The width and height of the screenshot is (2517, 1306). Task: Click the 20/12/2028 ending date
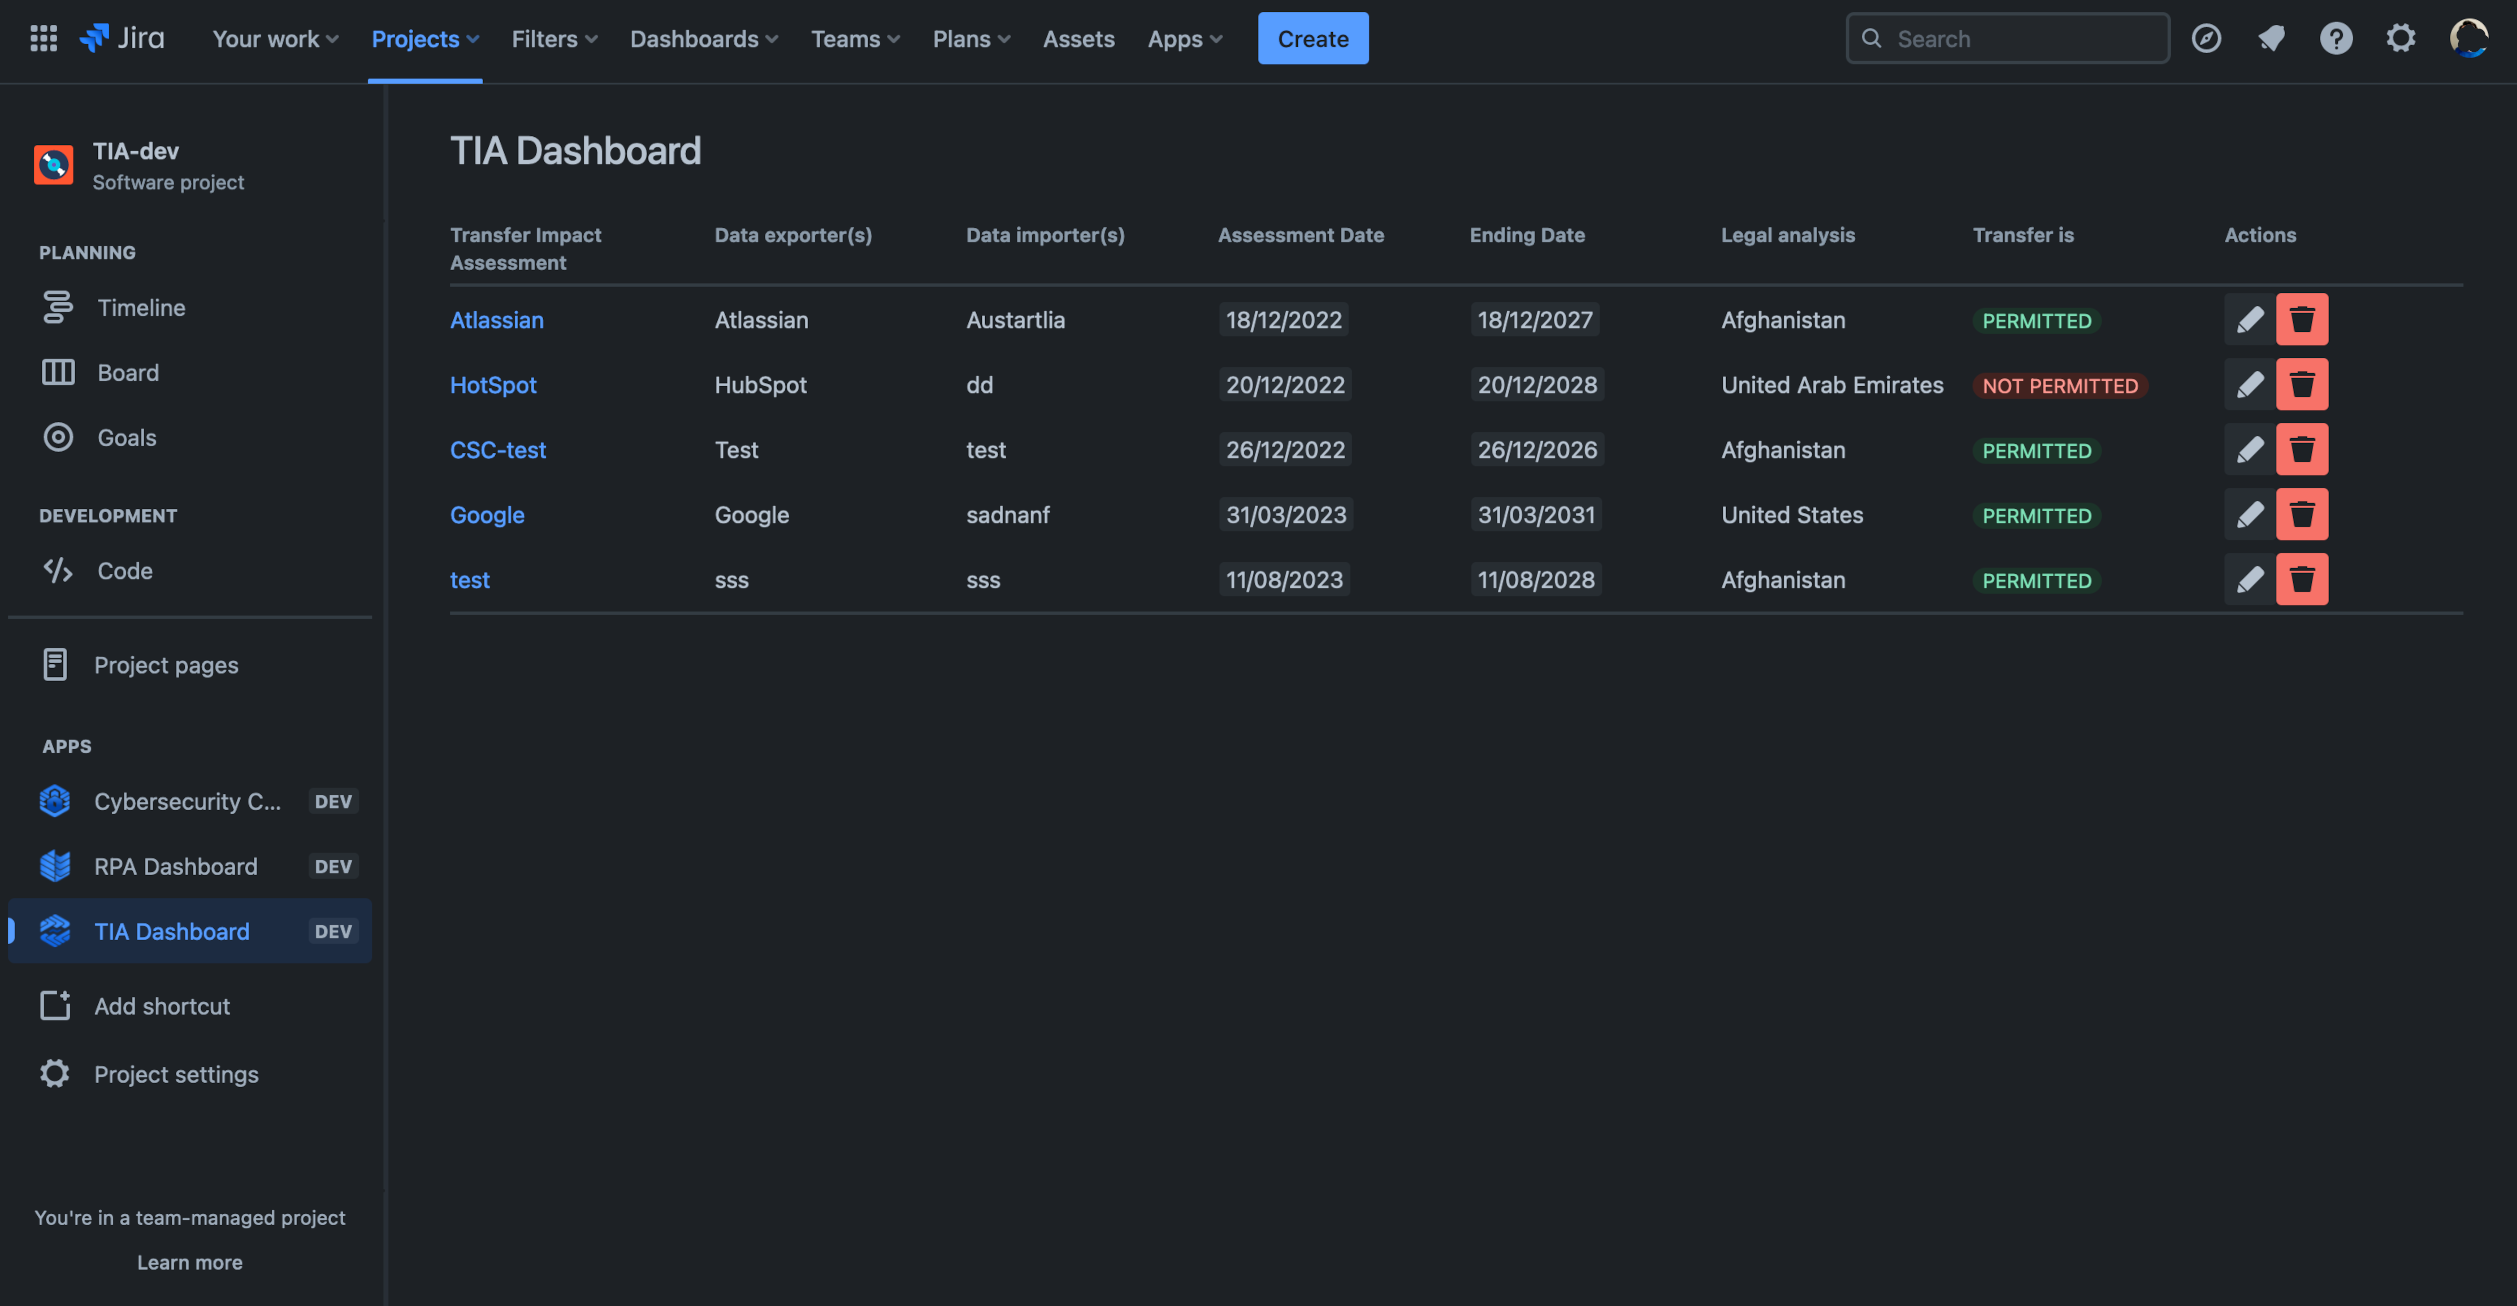point(1537,384)
